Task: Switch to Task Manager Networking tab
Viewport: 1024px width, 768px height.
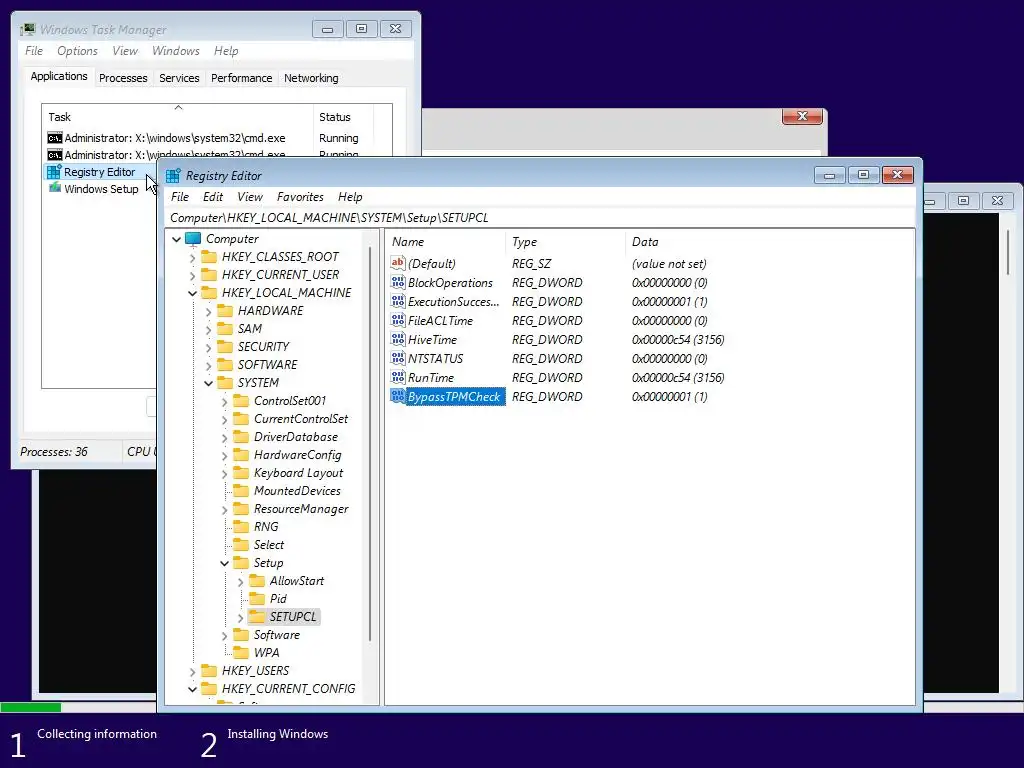Action: (x=311, y=78)
